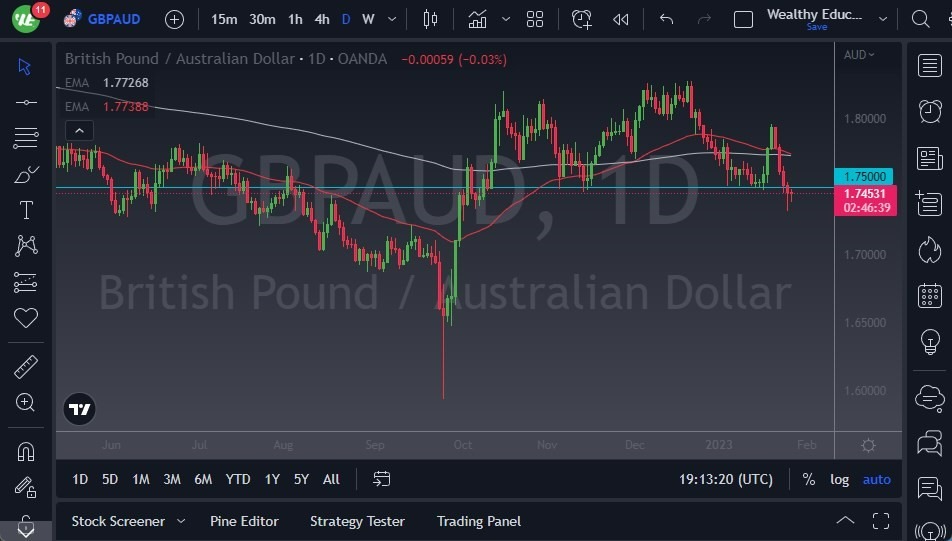
Task: Open the Indicators chart icon
Action: point(477,19)
